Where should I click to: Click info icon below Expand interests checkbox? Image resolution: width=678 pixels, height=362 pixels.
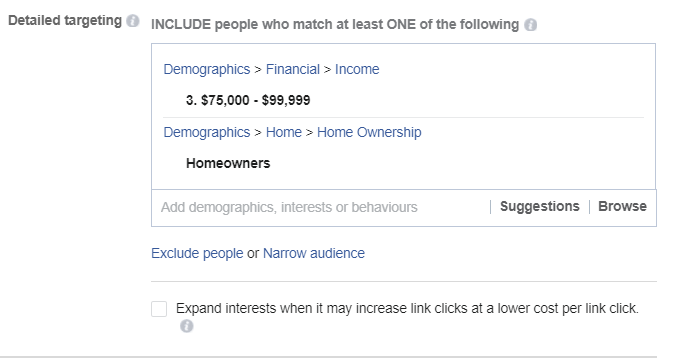pyautogui.click(x=187, y=326)
